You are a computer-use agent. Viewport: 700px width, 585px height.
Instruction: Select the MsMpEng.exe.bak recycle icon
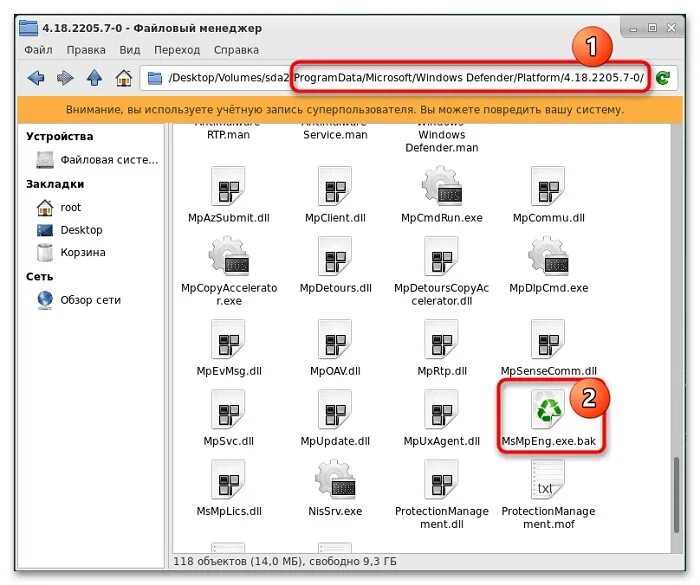[x=548, y=410]
